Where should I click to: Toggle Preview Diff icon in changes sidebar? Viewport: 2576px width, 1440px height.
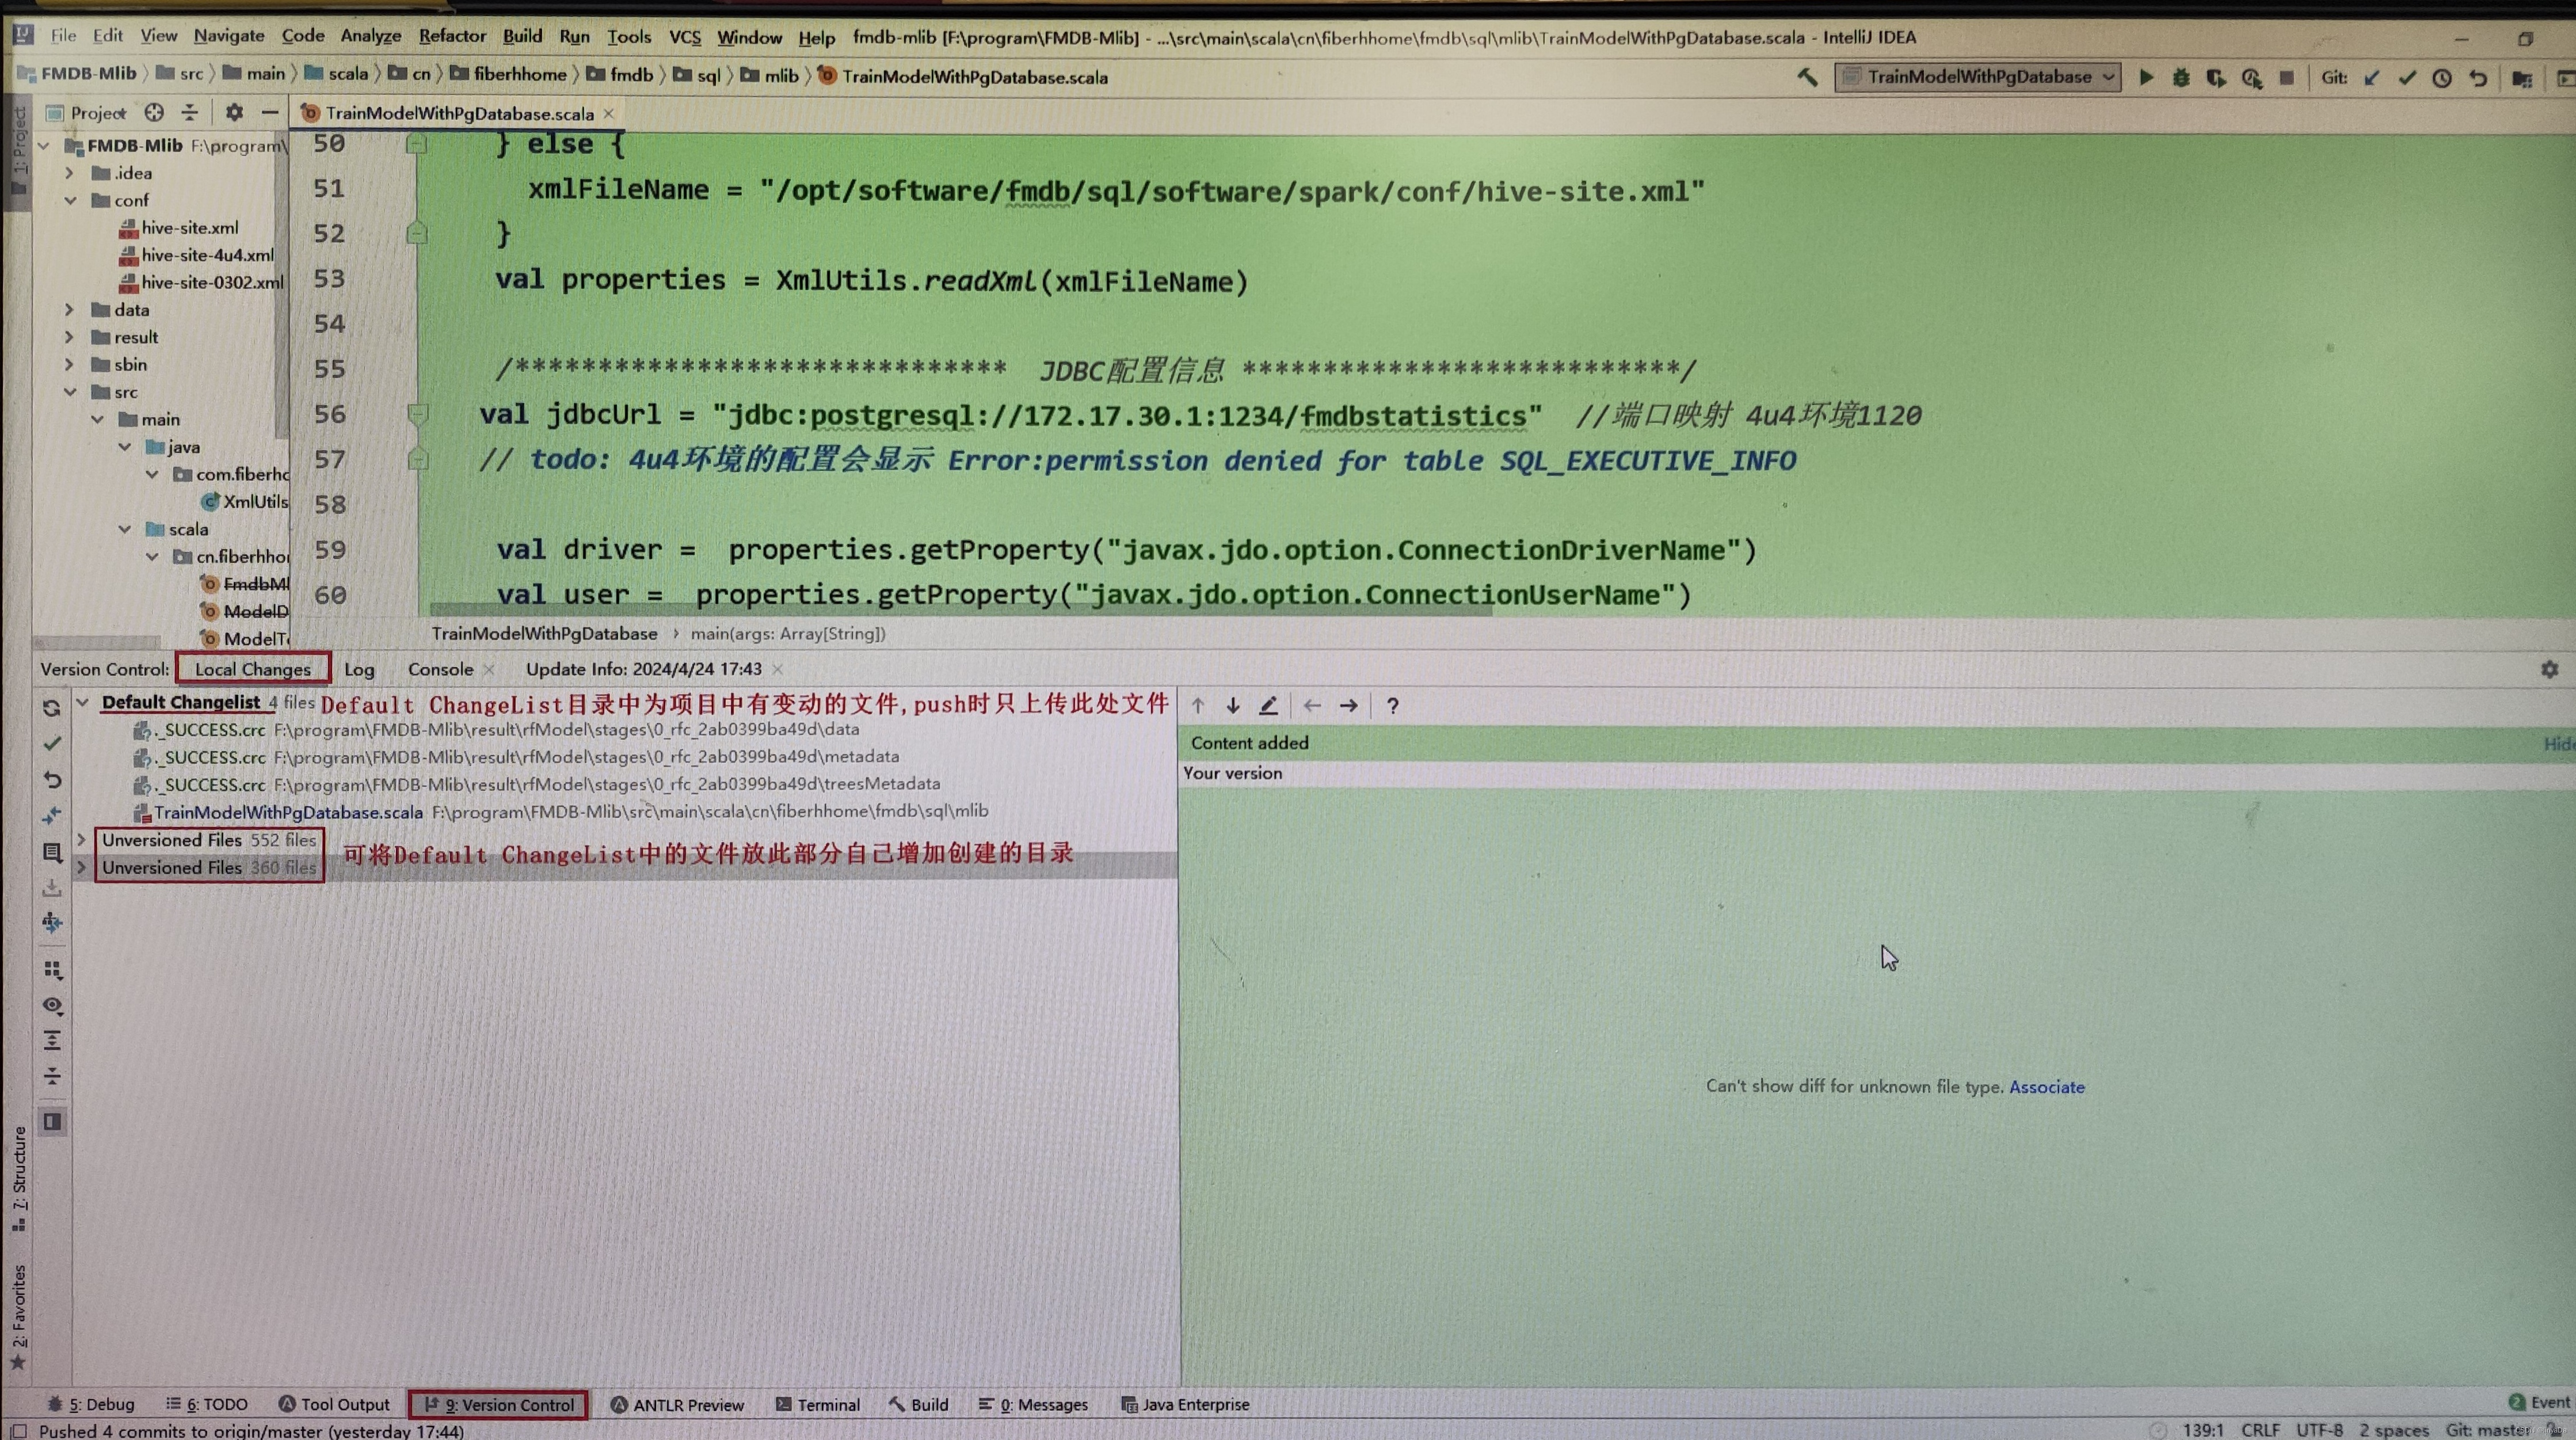point(52,1122)
